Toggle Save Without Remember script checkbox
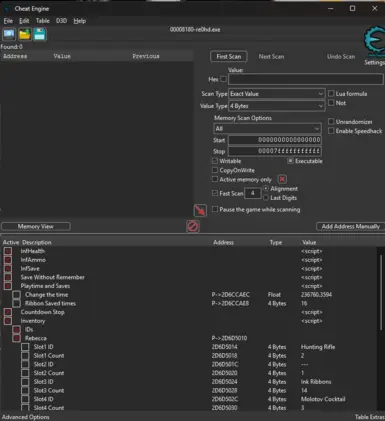The image size is (385, 421). coord(8,277)
